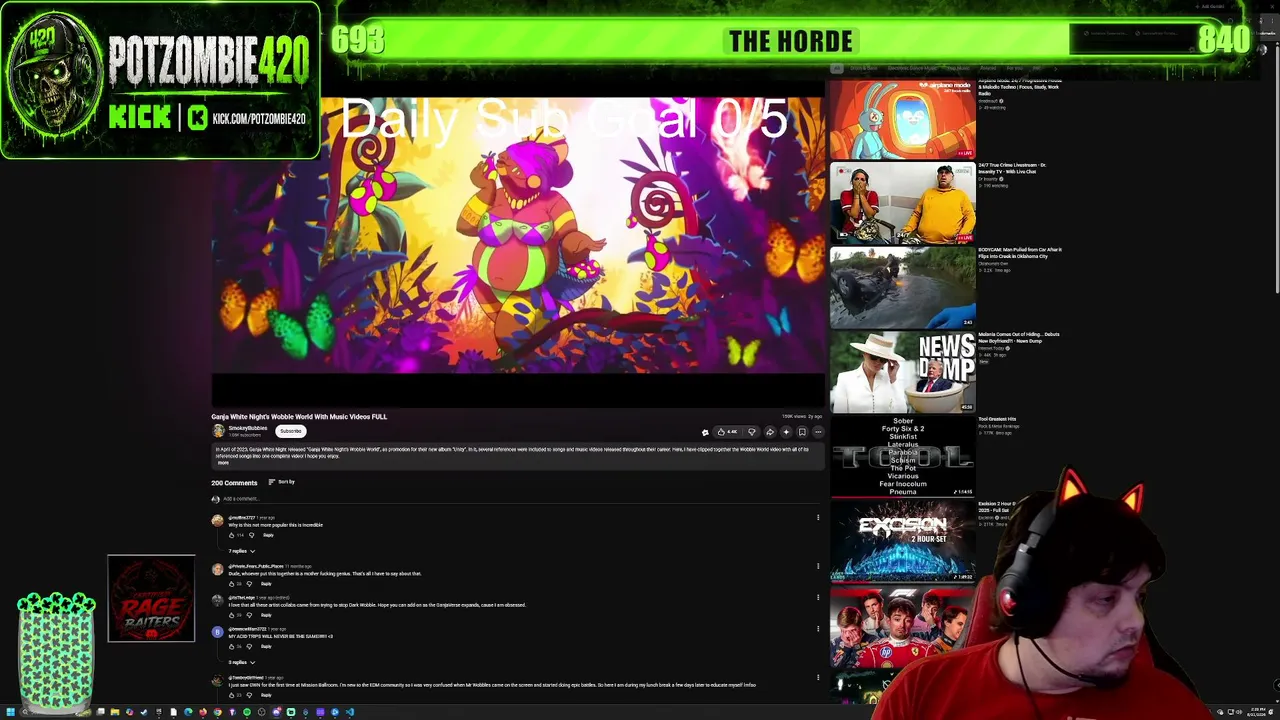Show more filter chips with right arrow
The width and height of the screenshot is (1280, 720).
[1056, 68]
